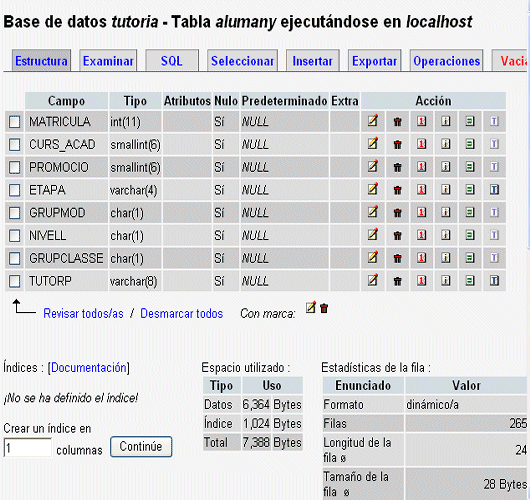Edit the MATRICULA field with pencil icon
530x500 pixels.
coord(373,121)
